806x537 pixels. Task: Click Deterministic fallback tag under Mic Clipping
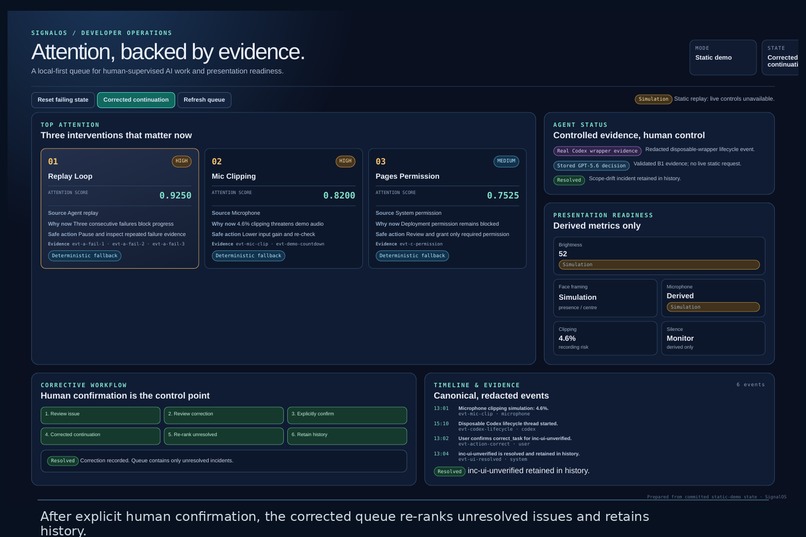click(x=248, y=255)
